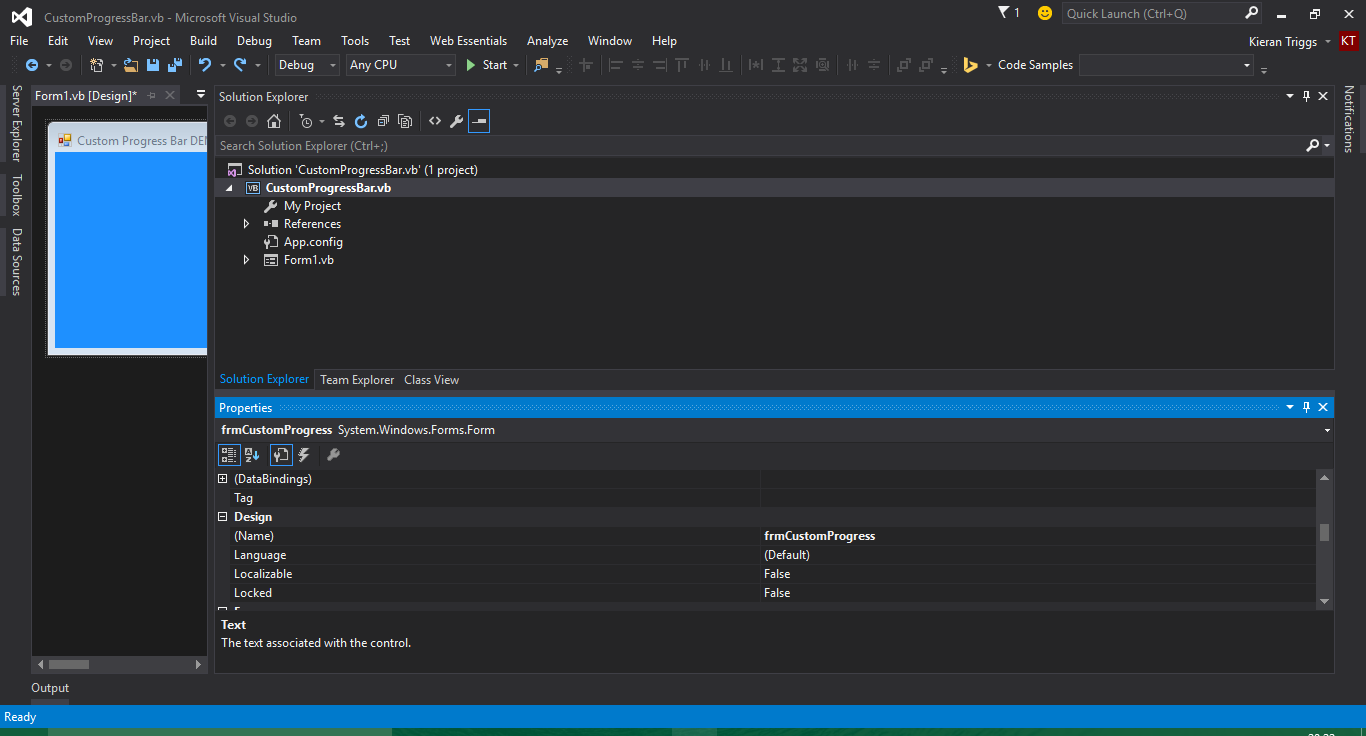Viewport: 1366px width, 736px height.
Task: Switch to the Team Explorer tab
Action: (x=357, y=380)
